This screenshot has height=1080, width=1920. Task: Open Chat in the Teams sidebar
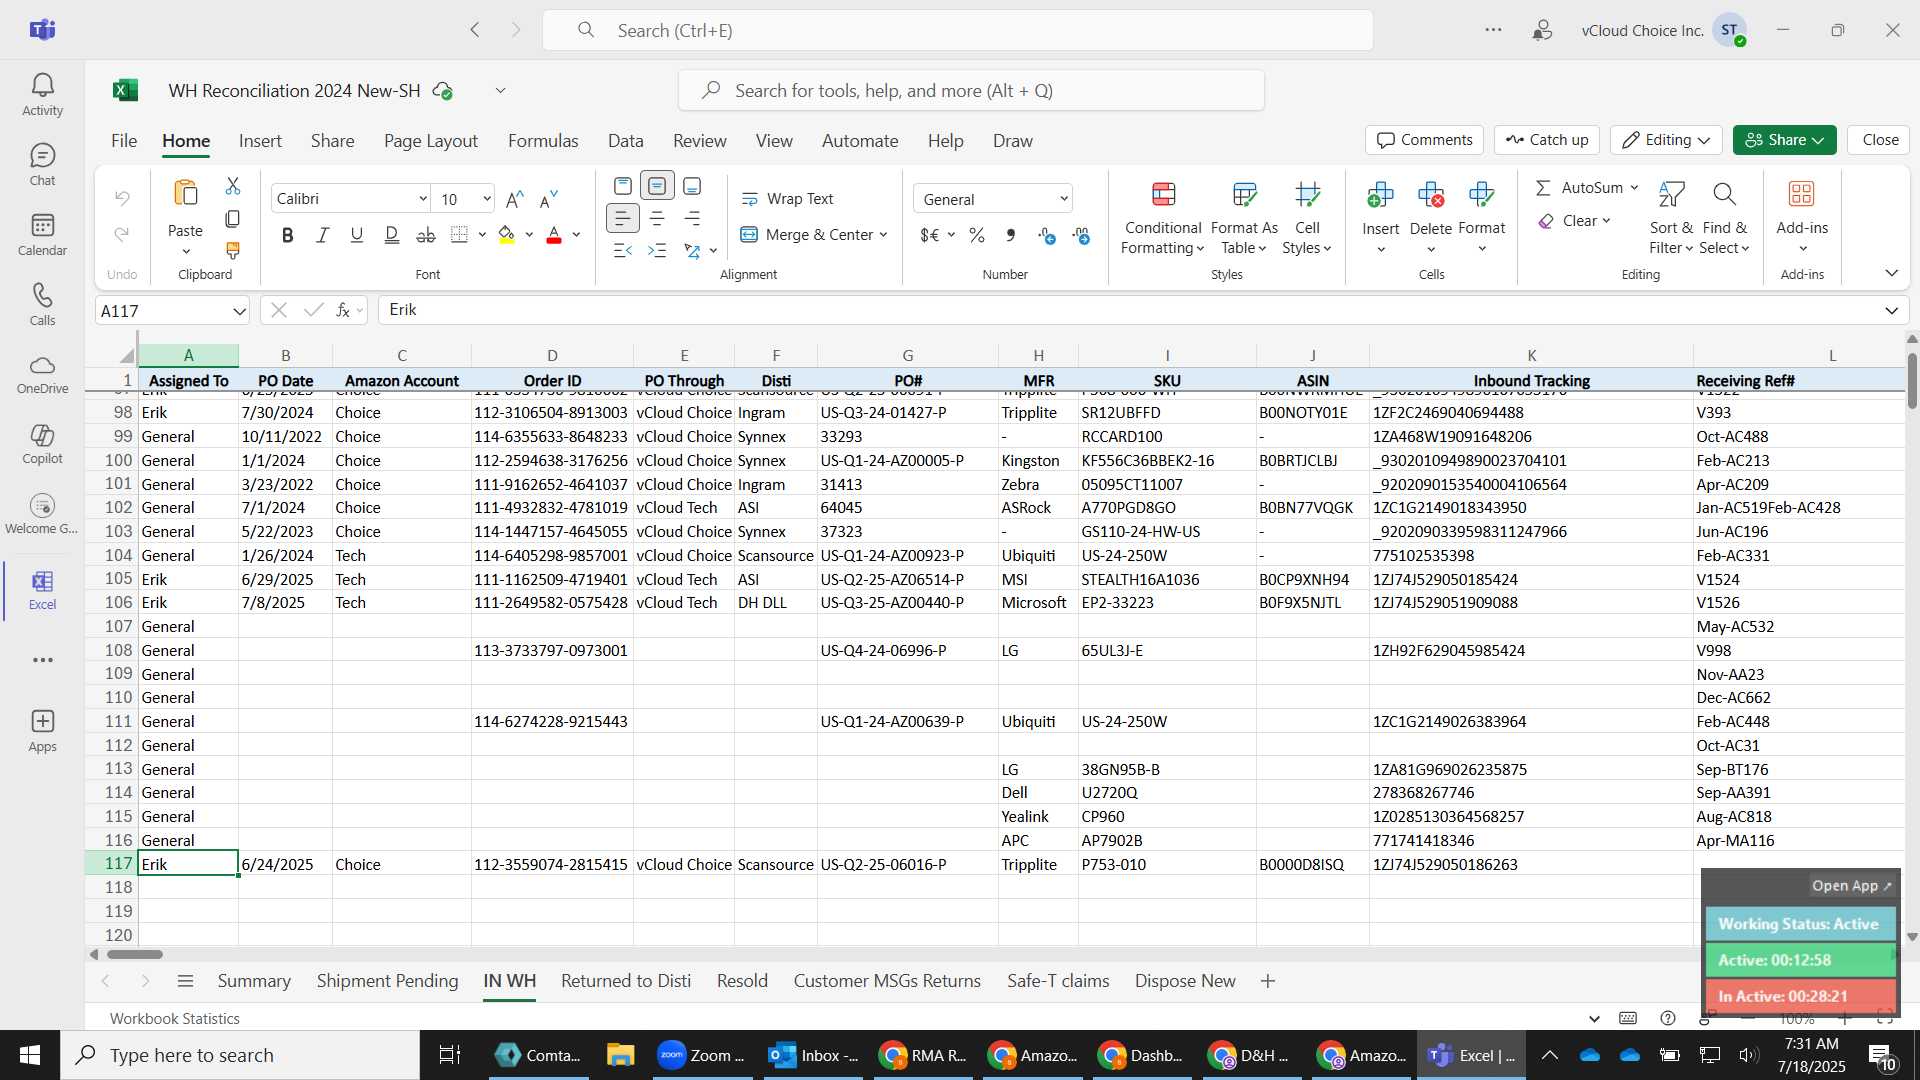(42, 165)
